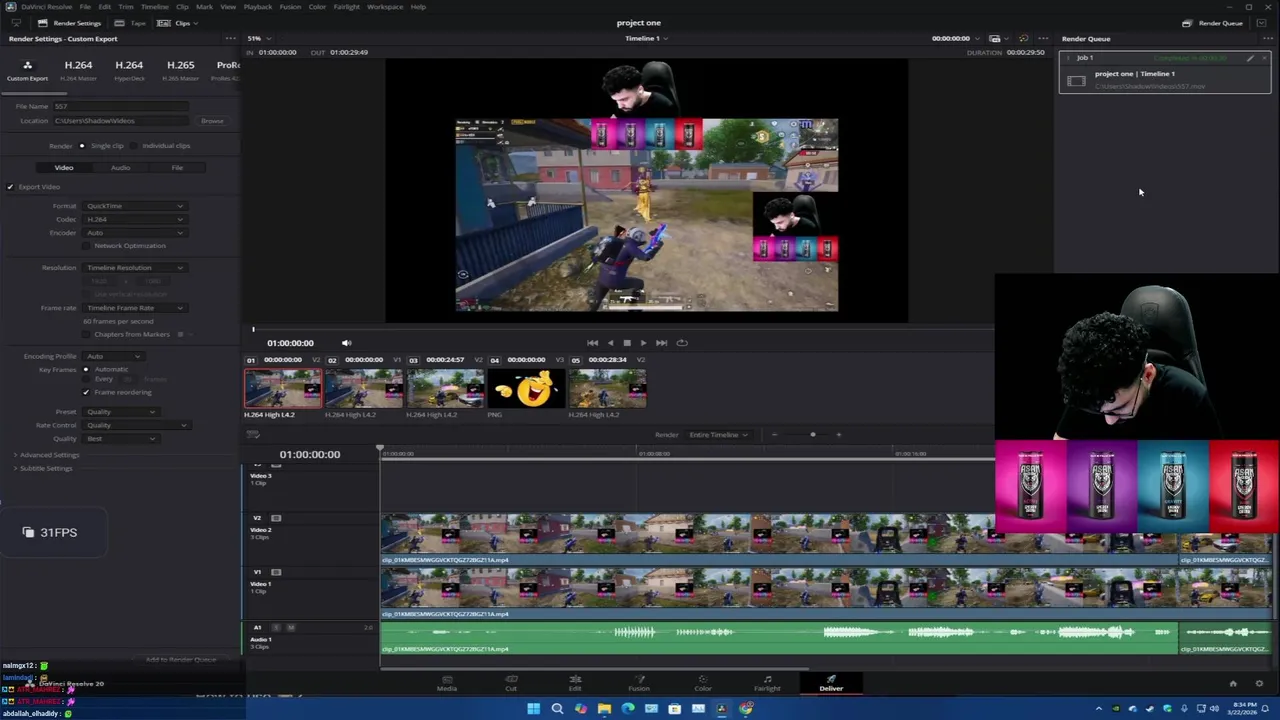
Task: Expand the Subtitle Settings section
Action: point(43,468)
